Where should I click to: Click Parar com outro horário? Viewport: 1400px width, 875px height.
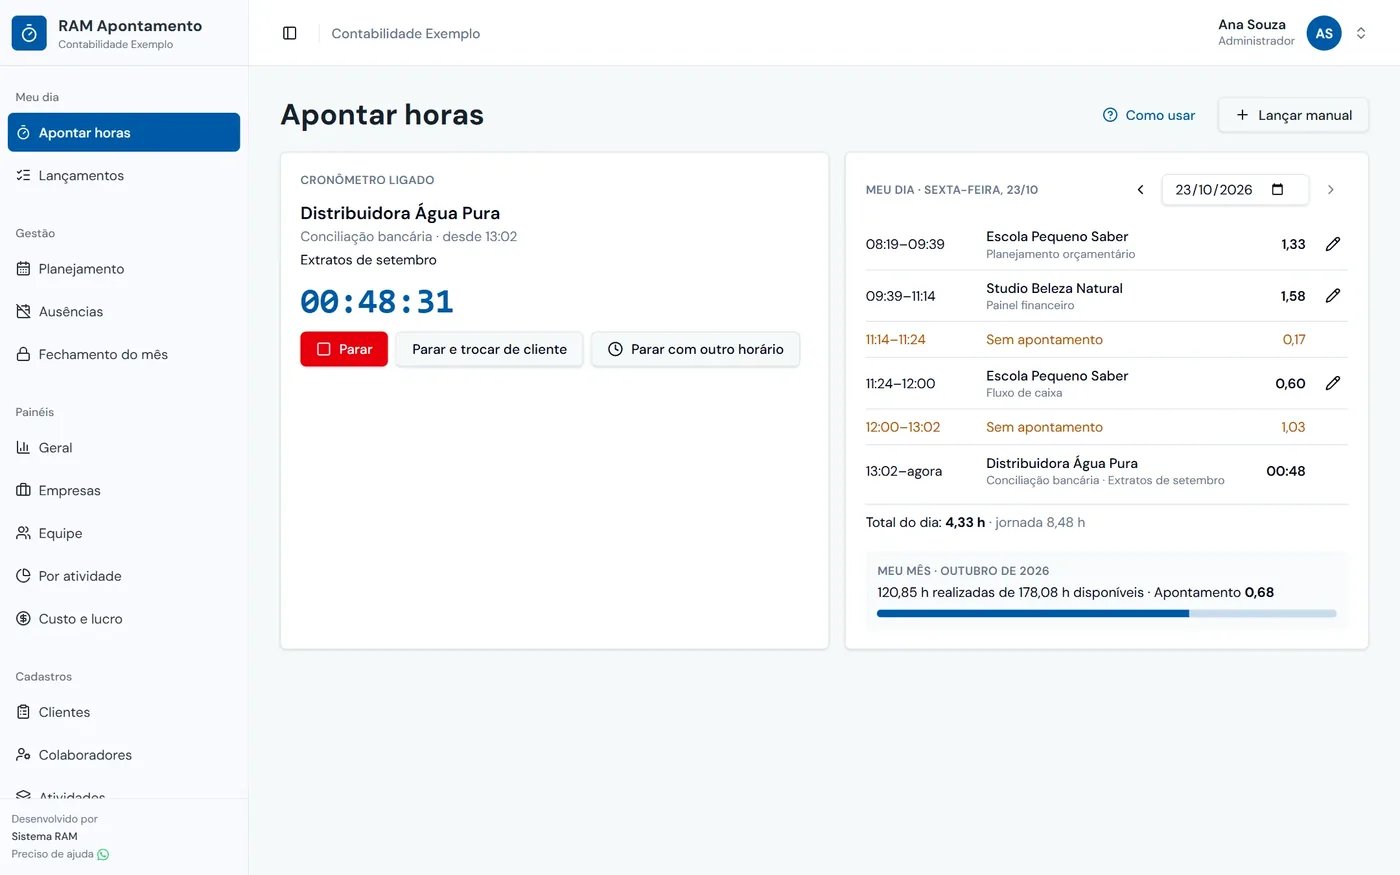(696, 349)
